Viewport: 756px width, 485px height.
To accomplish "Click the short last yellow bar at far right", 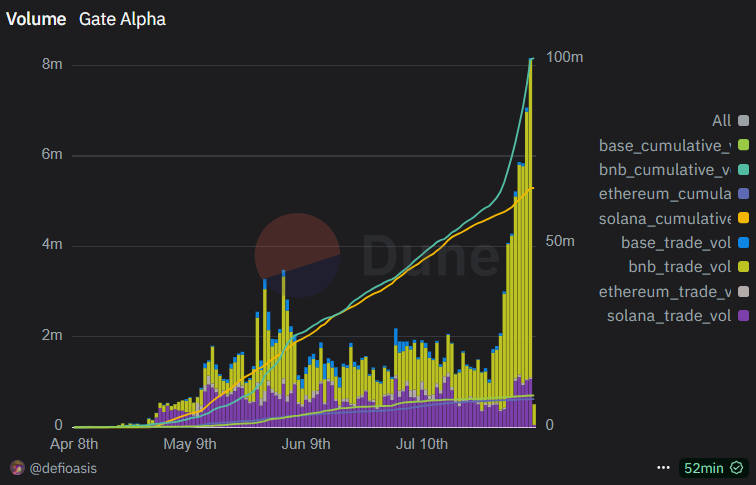I will pos(534,415).
